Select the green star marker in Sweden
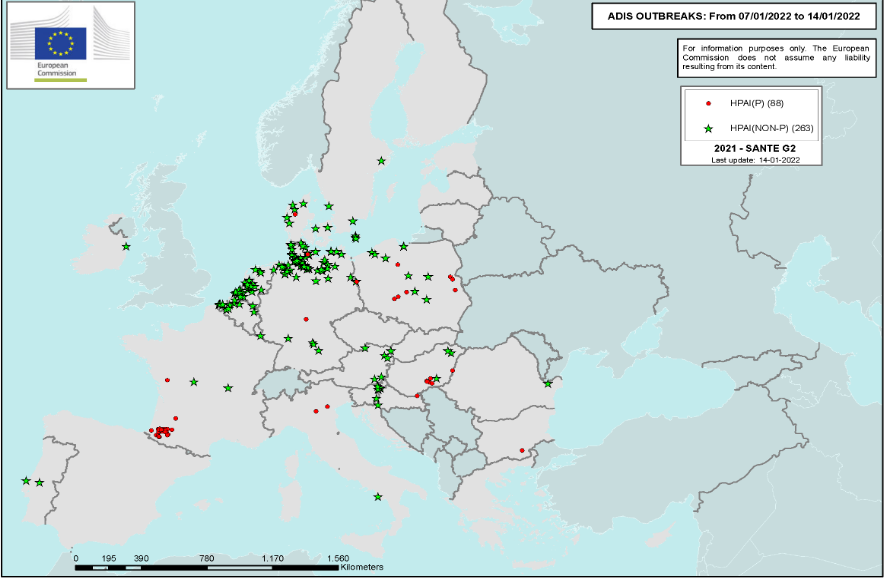Viewport: 885px width, 580px height. coord(380,161)
